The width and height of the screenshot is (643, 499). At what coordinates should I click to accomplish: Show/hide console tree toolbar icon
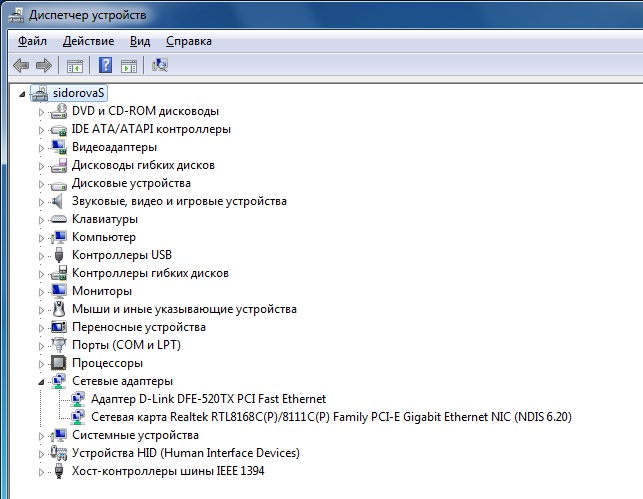pos(75,66)
